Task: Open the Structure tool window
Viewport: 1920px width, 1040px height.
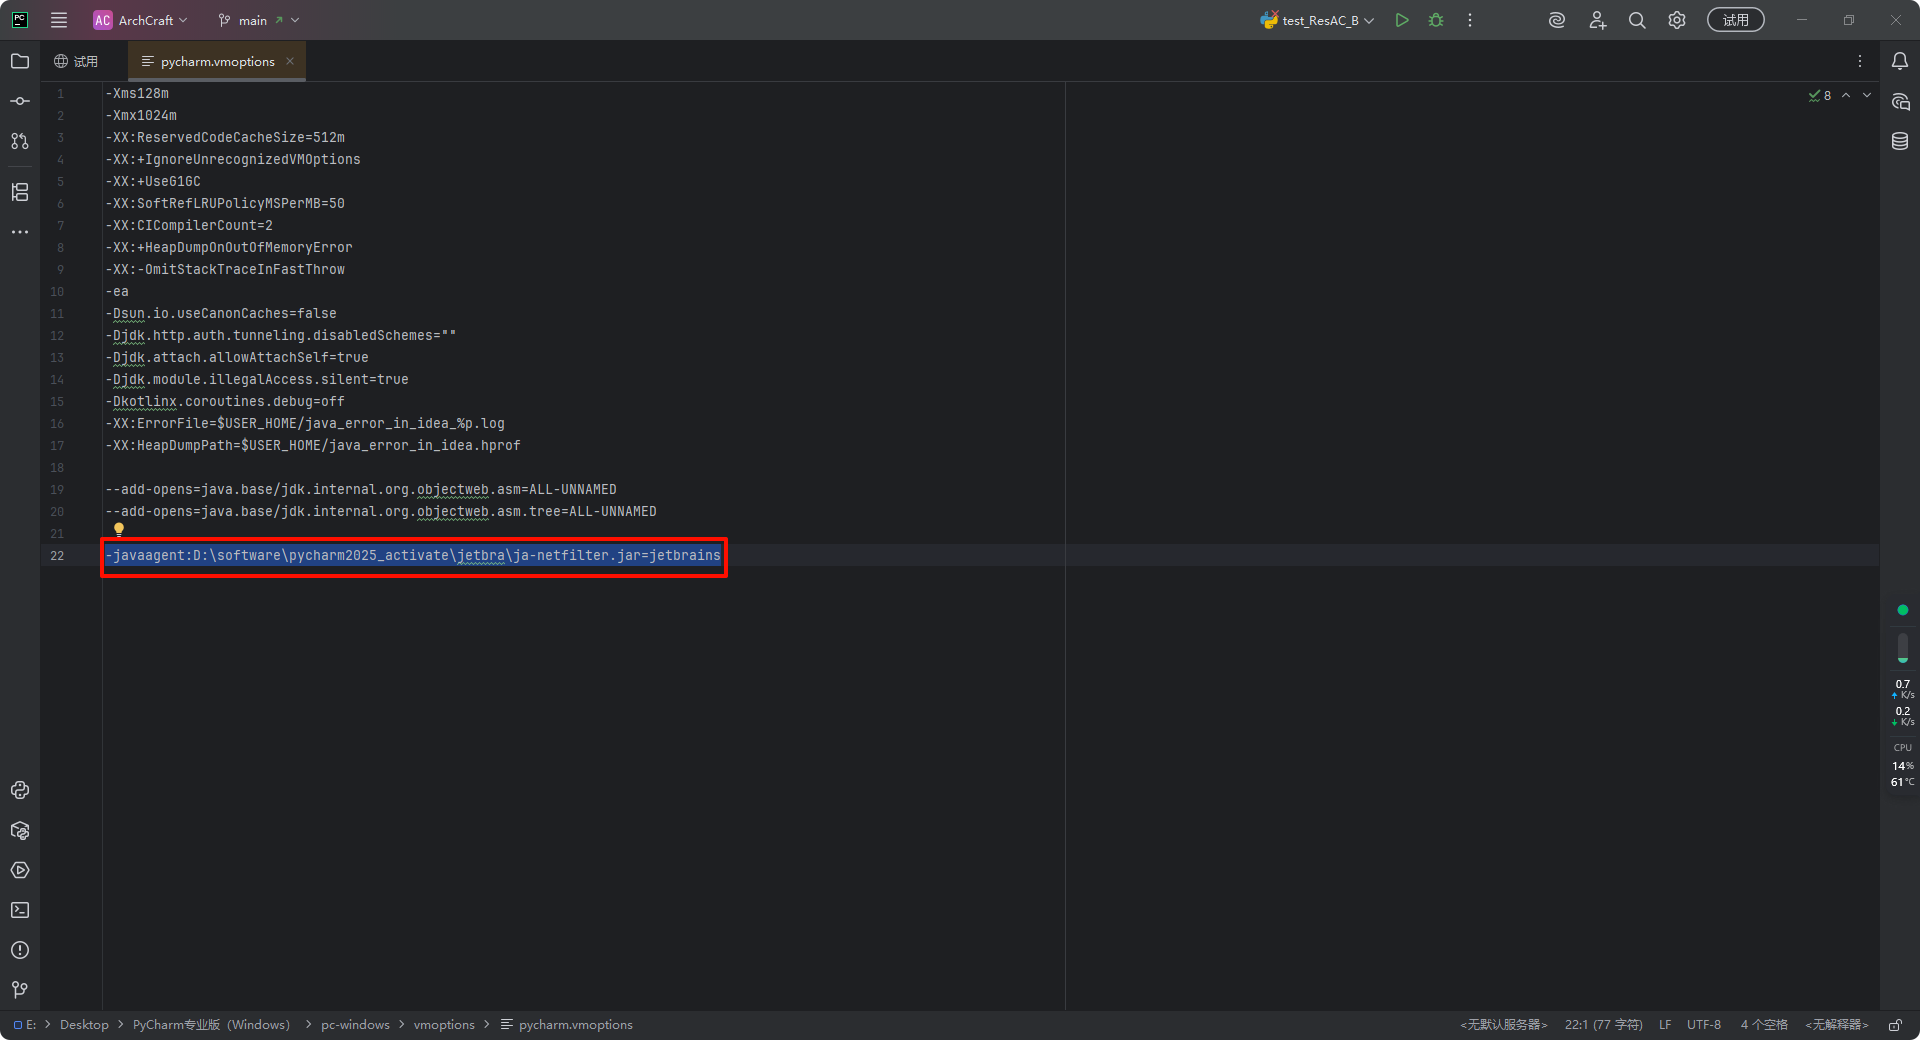Action: [20, 192]
